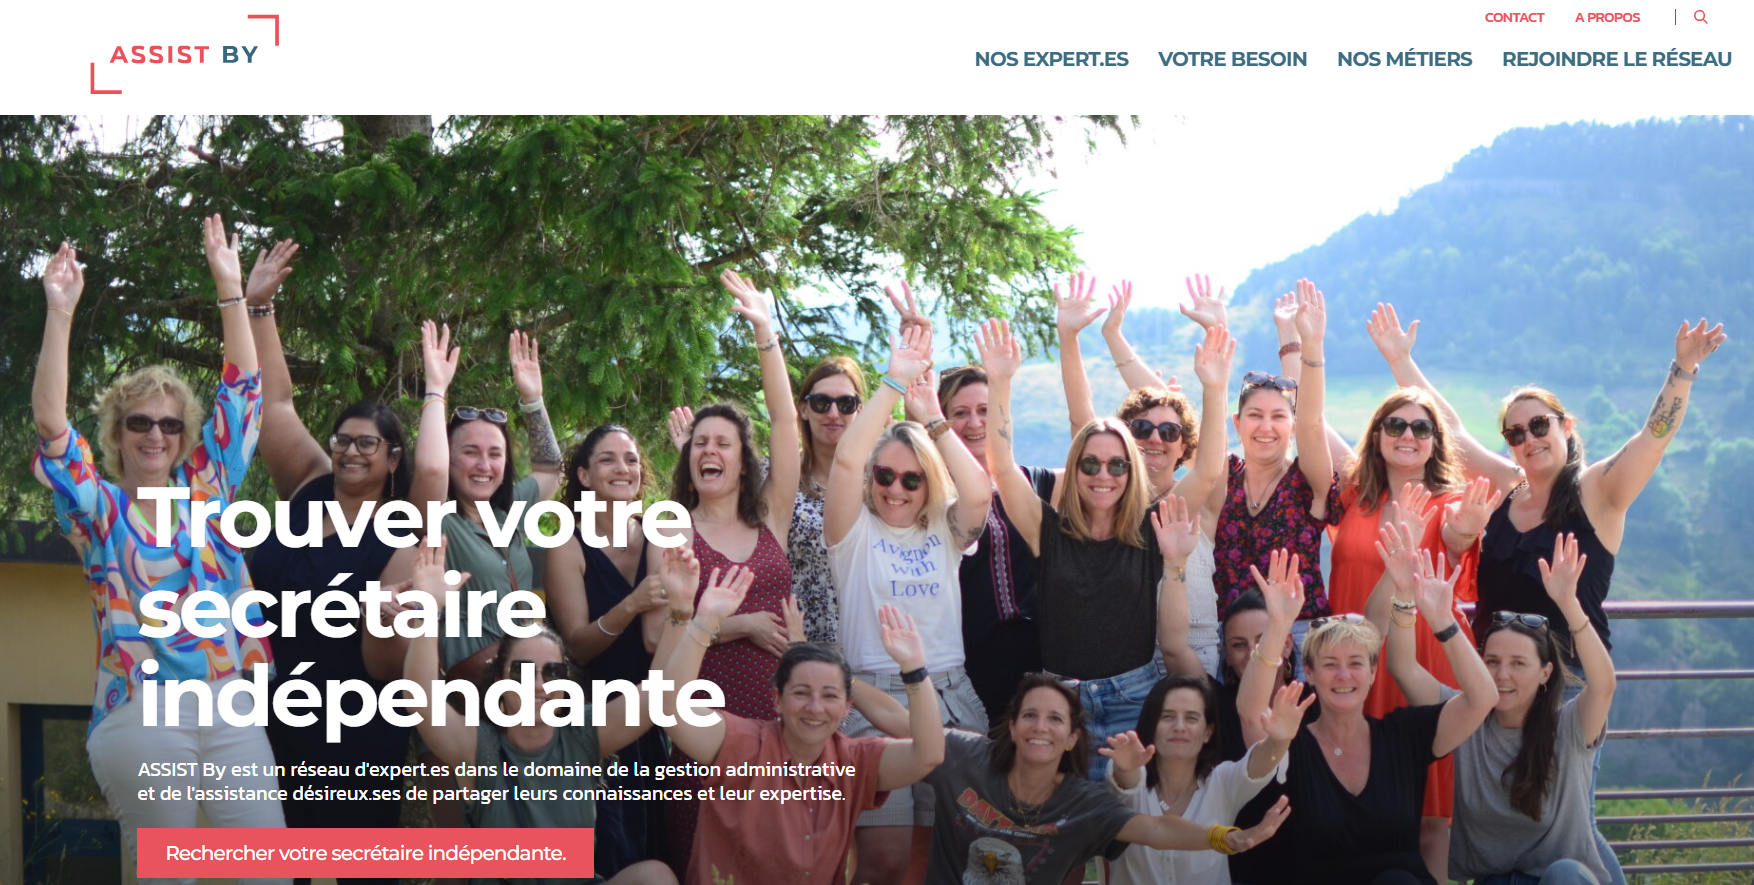Click the vertical divider beside search icon
The height and width of the screenshot is (885, 1754).
[x=1676, y=17]
